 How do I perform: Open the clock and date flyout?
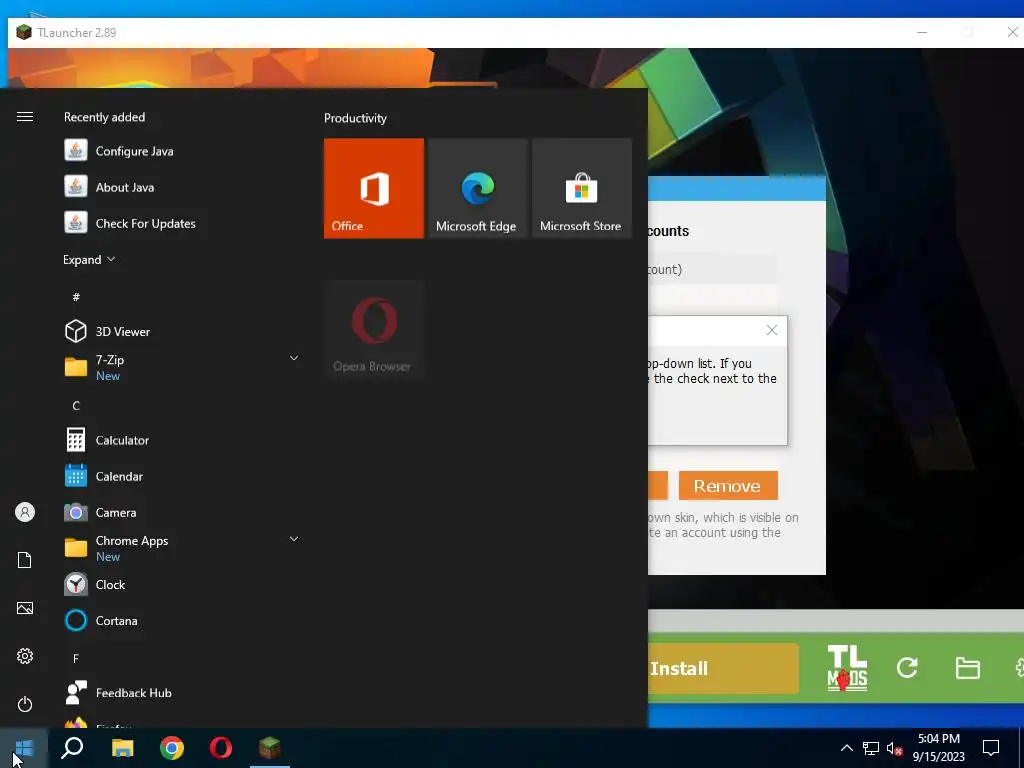[x=939, y=748]
